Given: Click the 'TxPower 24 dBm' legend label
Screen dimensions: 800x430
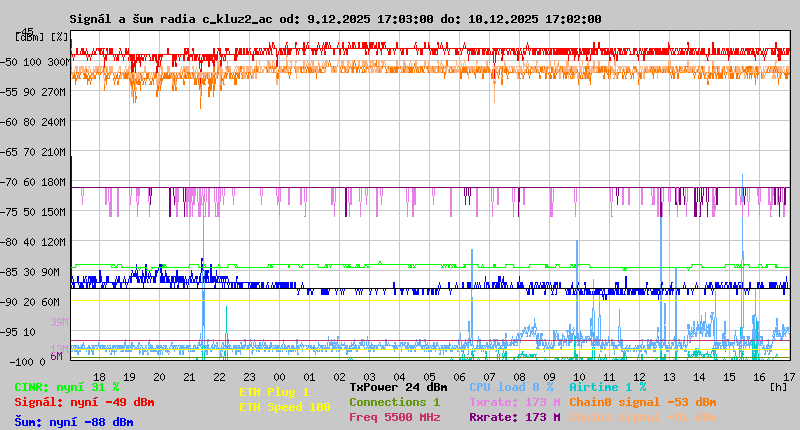Looking at the screenshot, I should [398, 387].
